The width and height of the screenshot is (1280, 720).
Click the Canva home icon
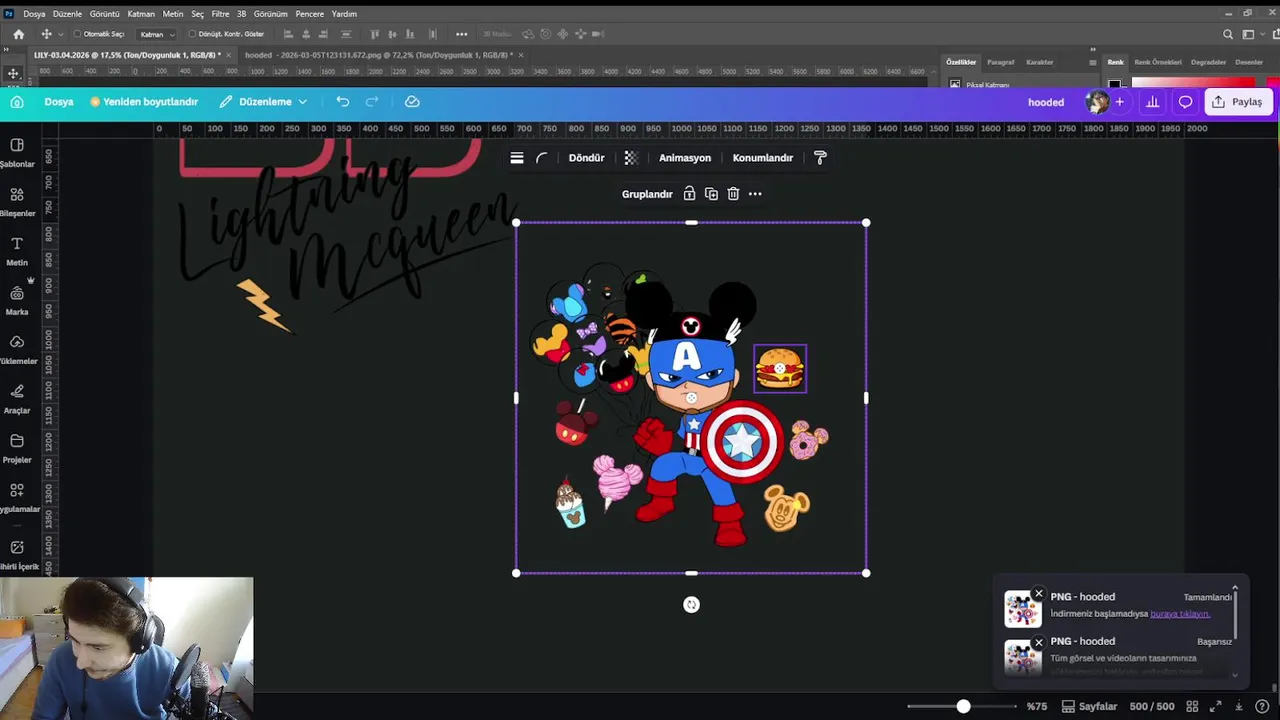point(17,102)
